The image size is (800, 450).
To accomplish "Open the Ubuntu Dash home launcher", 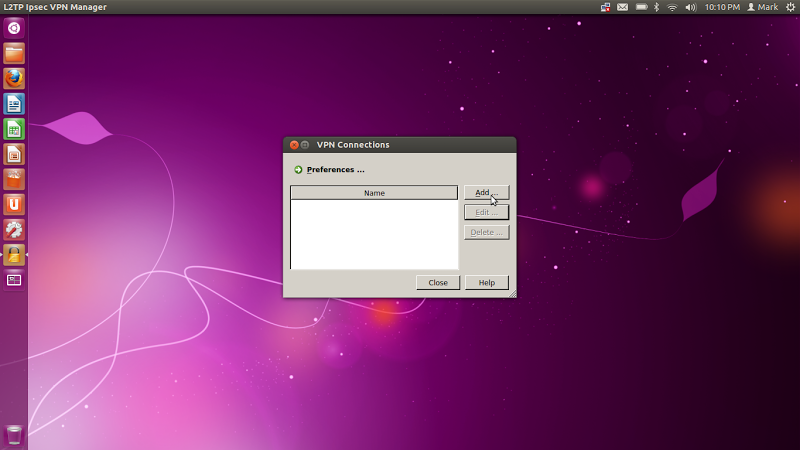I will point(14,28).
